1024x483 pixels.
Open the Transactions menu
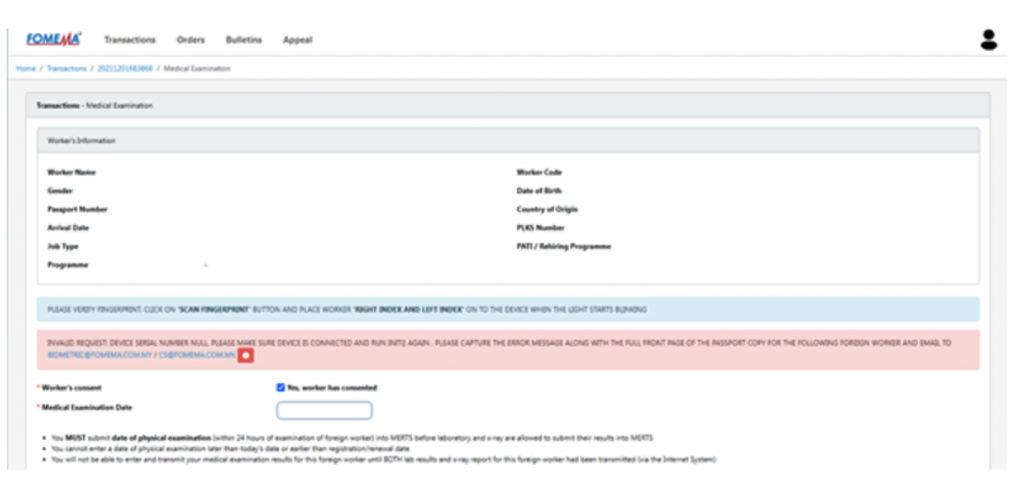(x=130, y=40)
